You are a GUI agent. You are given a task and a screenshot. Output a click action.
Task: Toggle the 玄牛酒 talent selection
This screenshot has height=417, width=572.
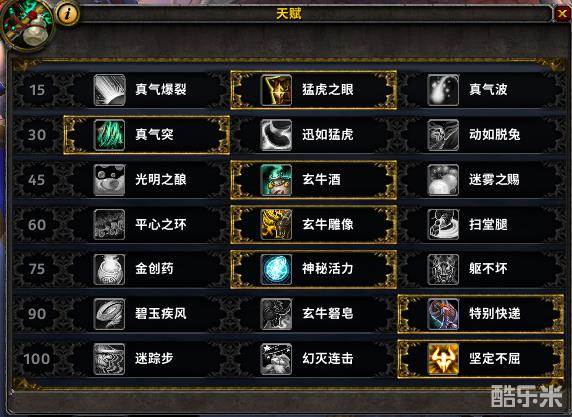(314, 180)
